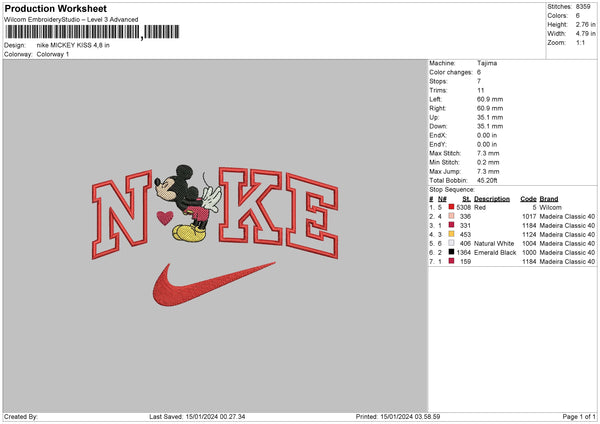The height and width of the screenshot is (424, 600).
Task: Click the Stops value 7
Action: pos(479,81)
